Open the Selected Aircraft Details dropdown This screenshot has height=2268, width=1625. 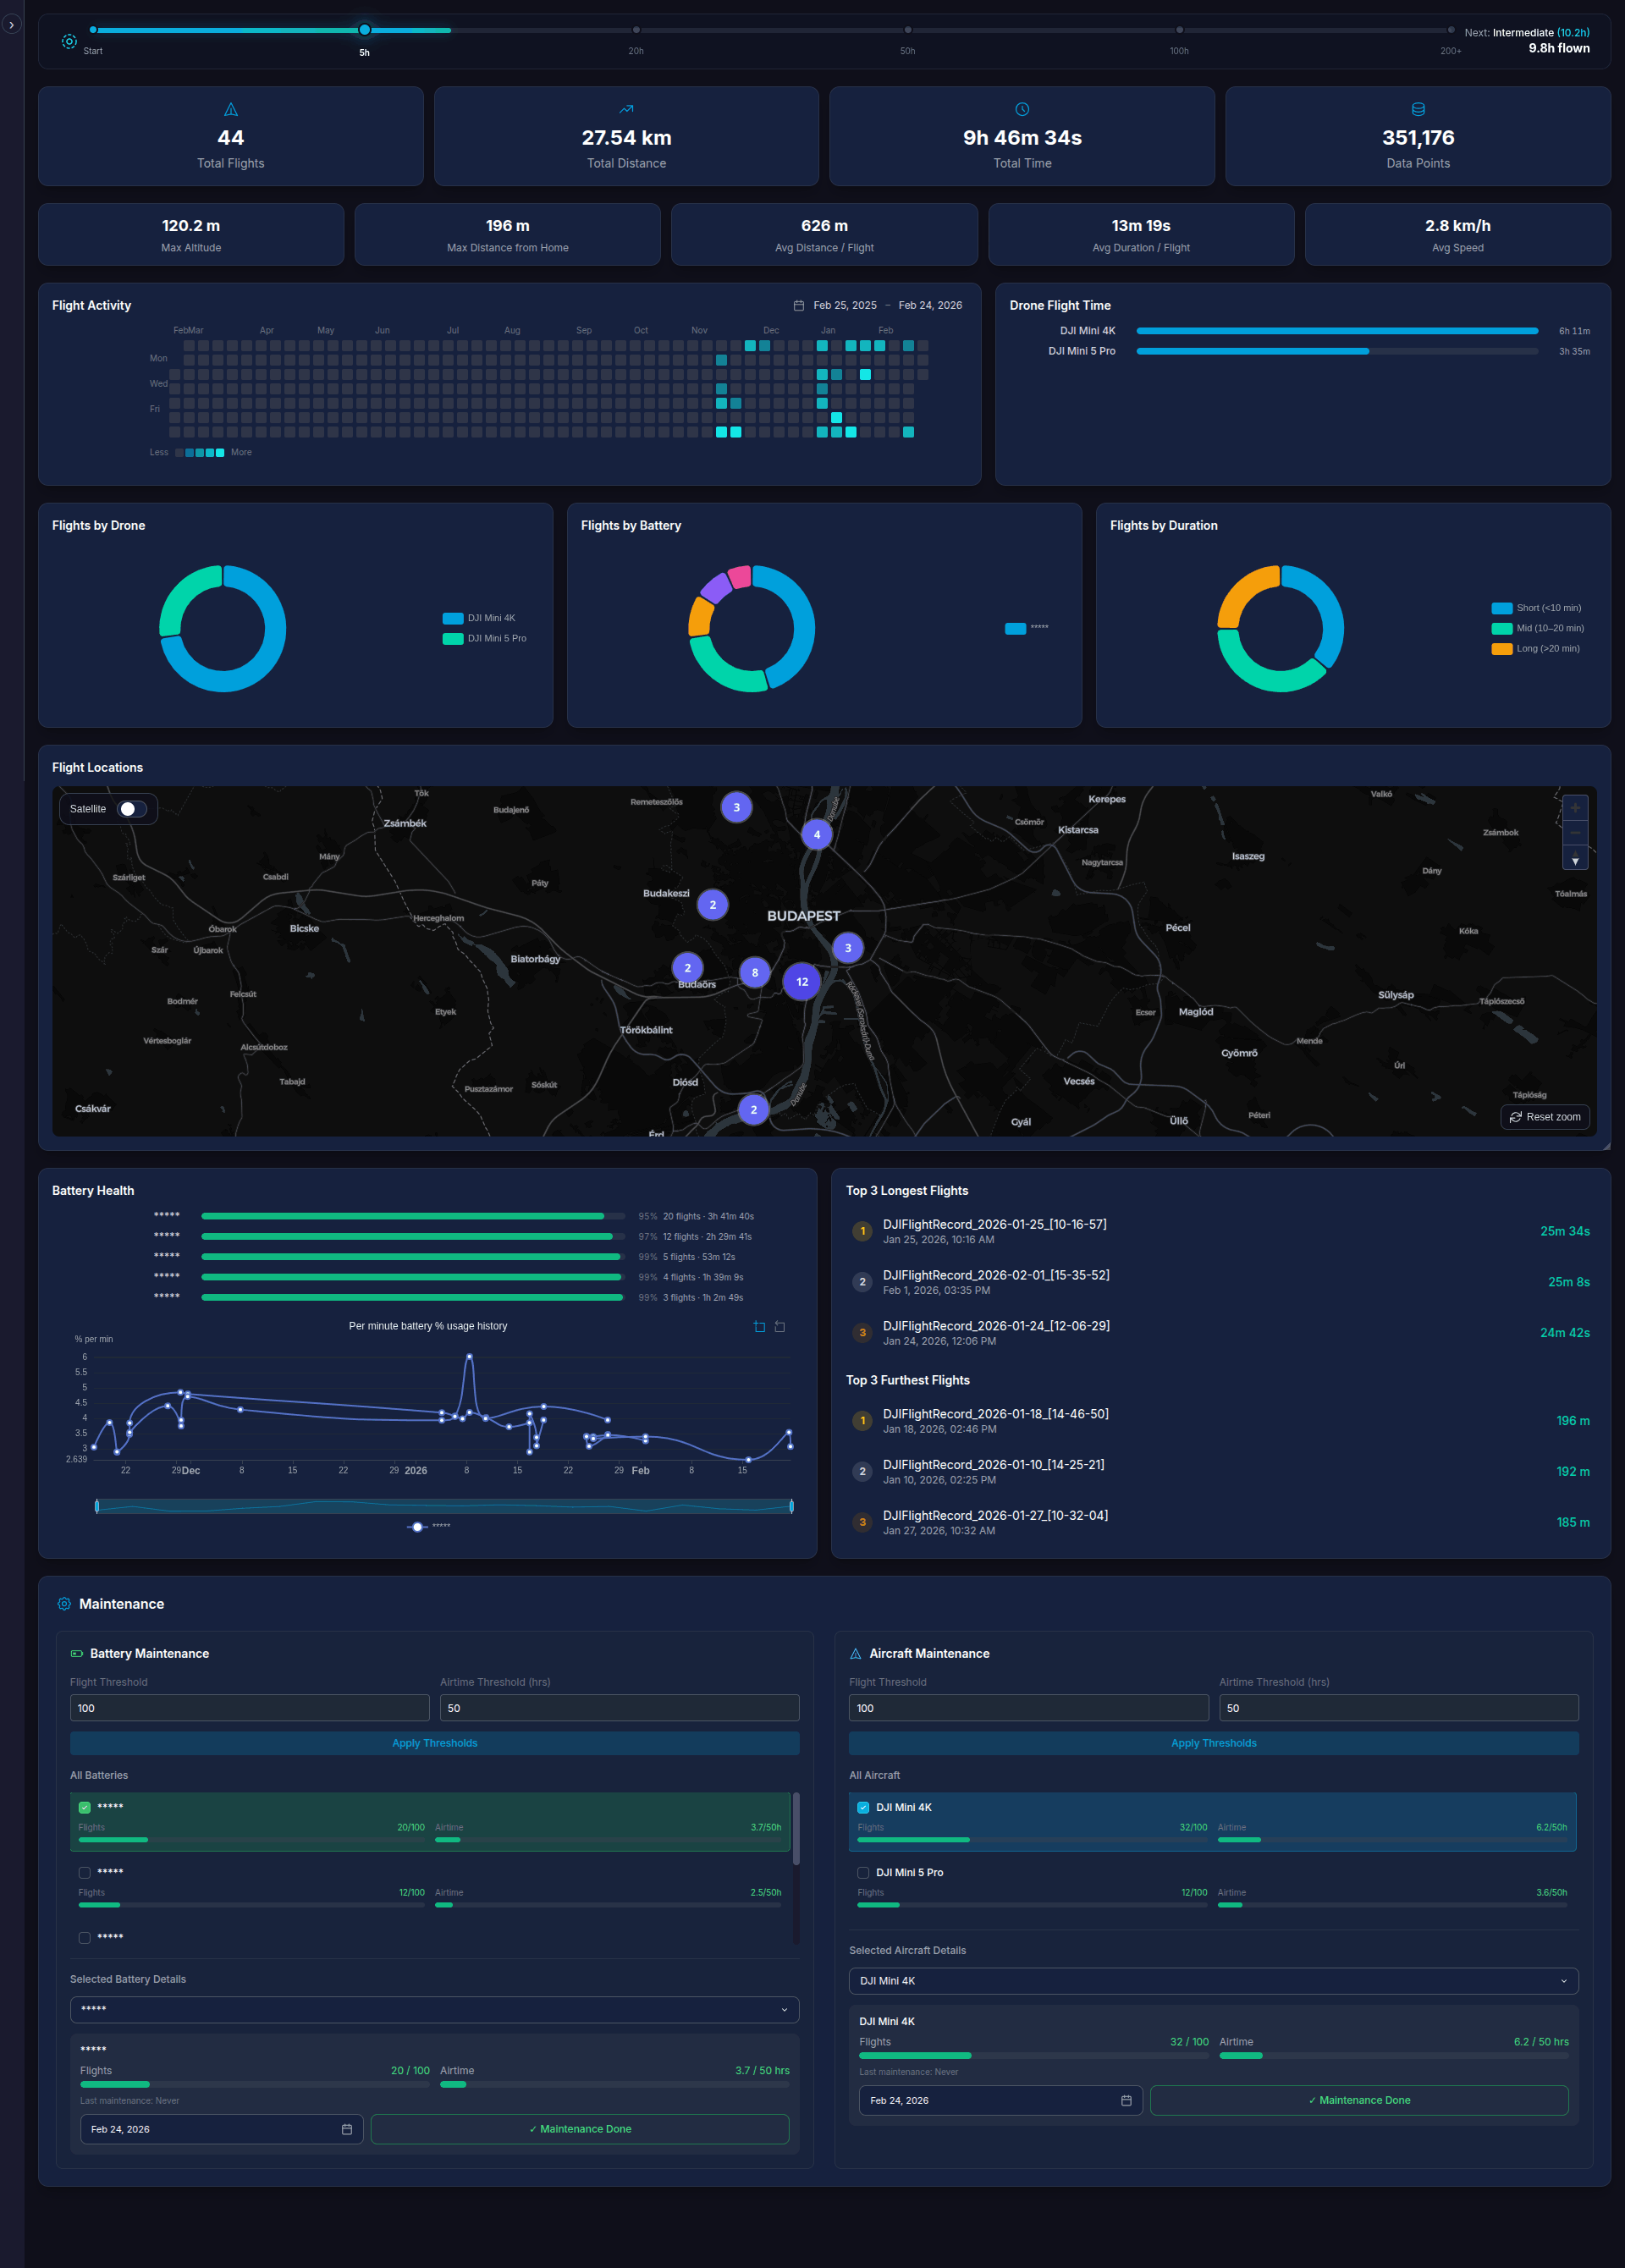tap(1213, 1981)
